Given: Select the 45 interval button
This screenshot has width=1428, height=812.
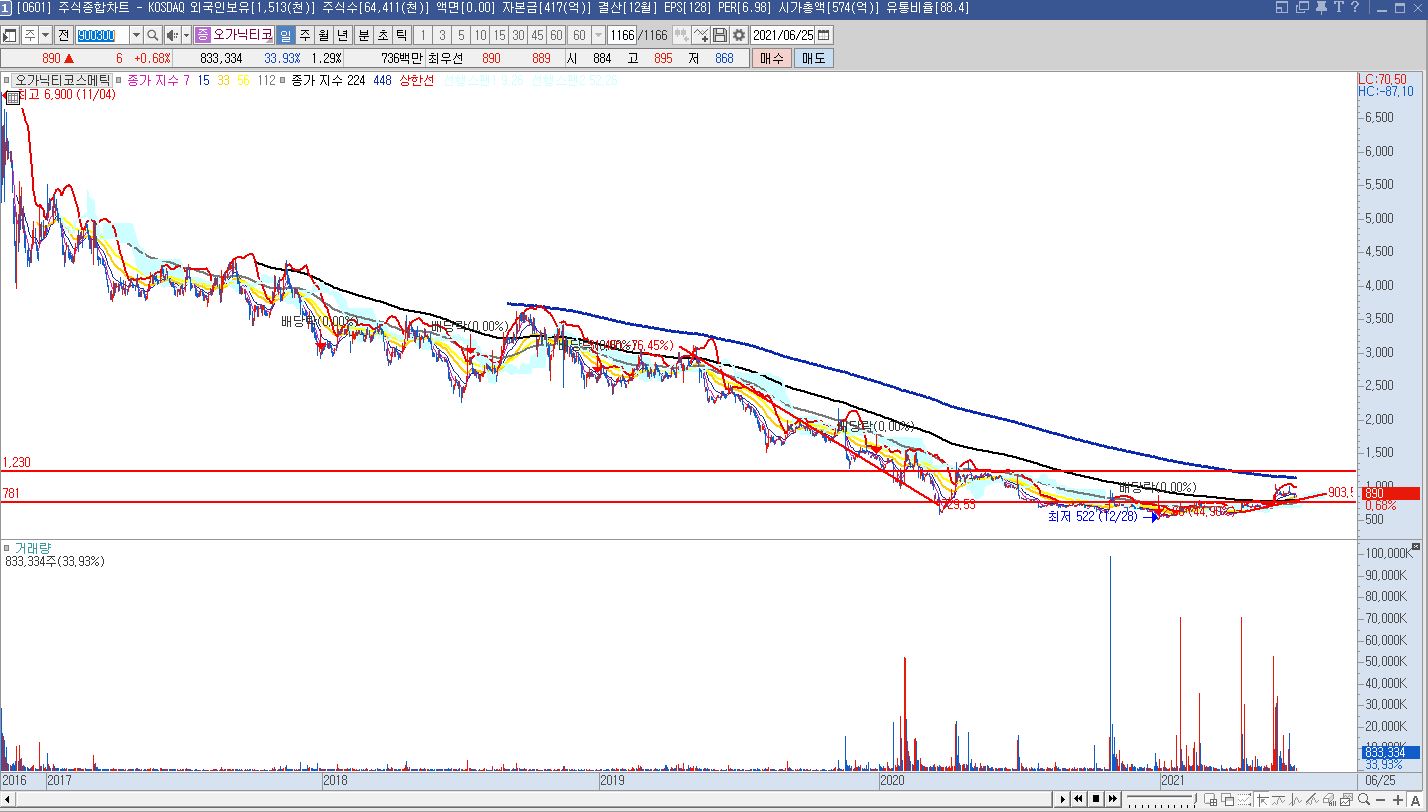Looking at the screenshot, I should click(x=537, y=35).
